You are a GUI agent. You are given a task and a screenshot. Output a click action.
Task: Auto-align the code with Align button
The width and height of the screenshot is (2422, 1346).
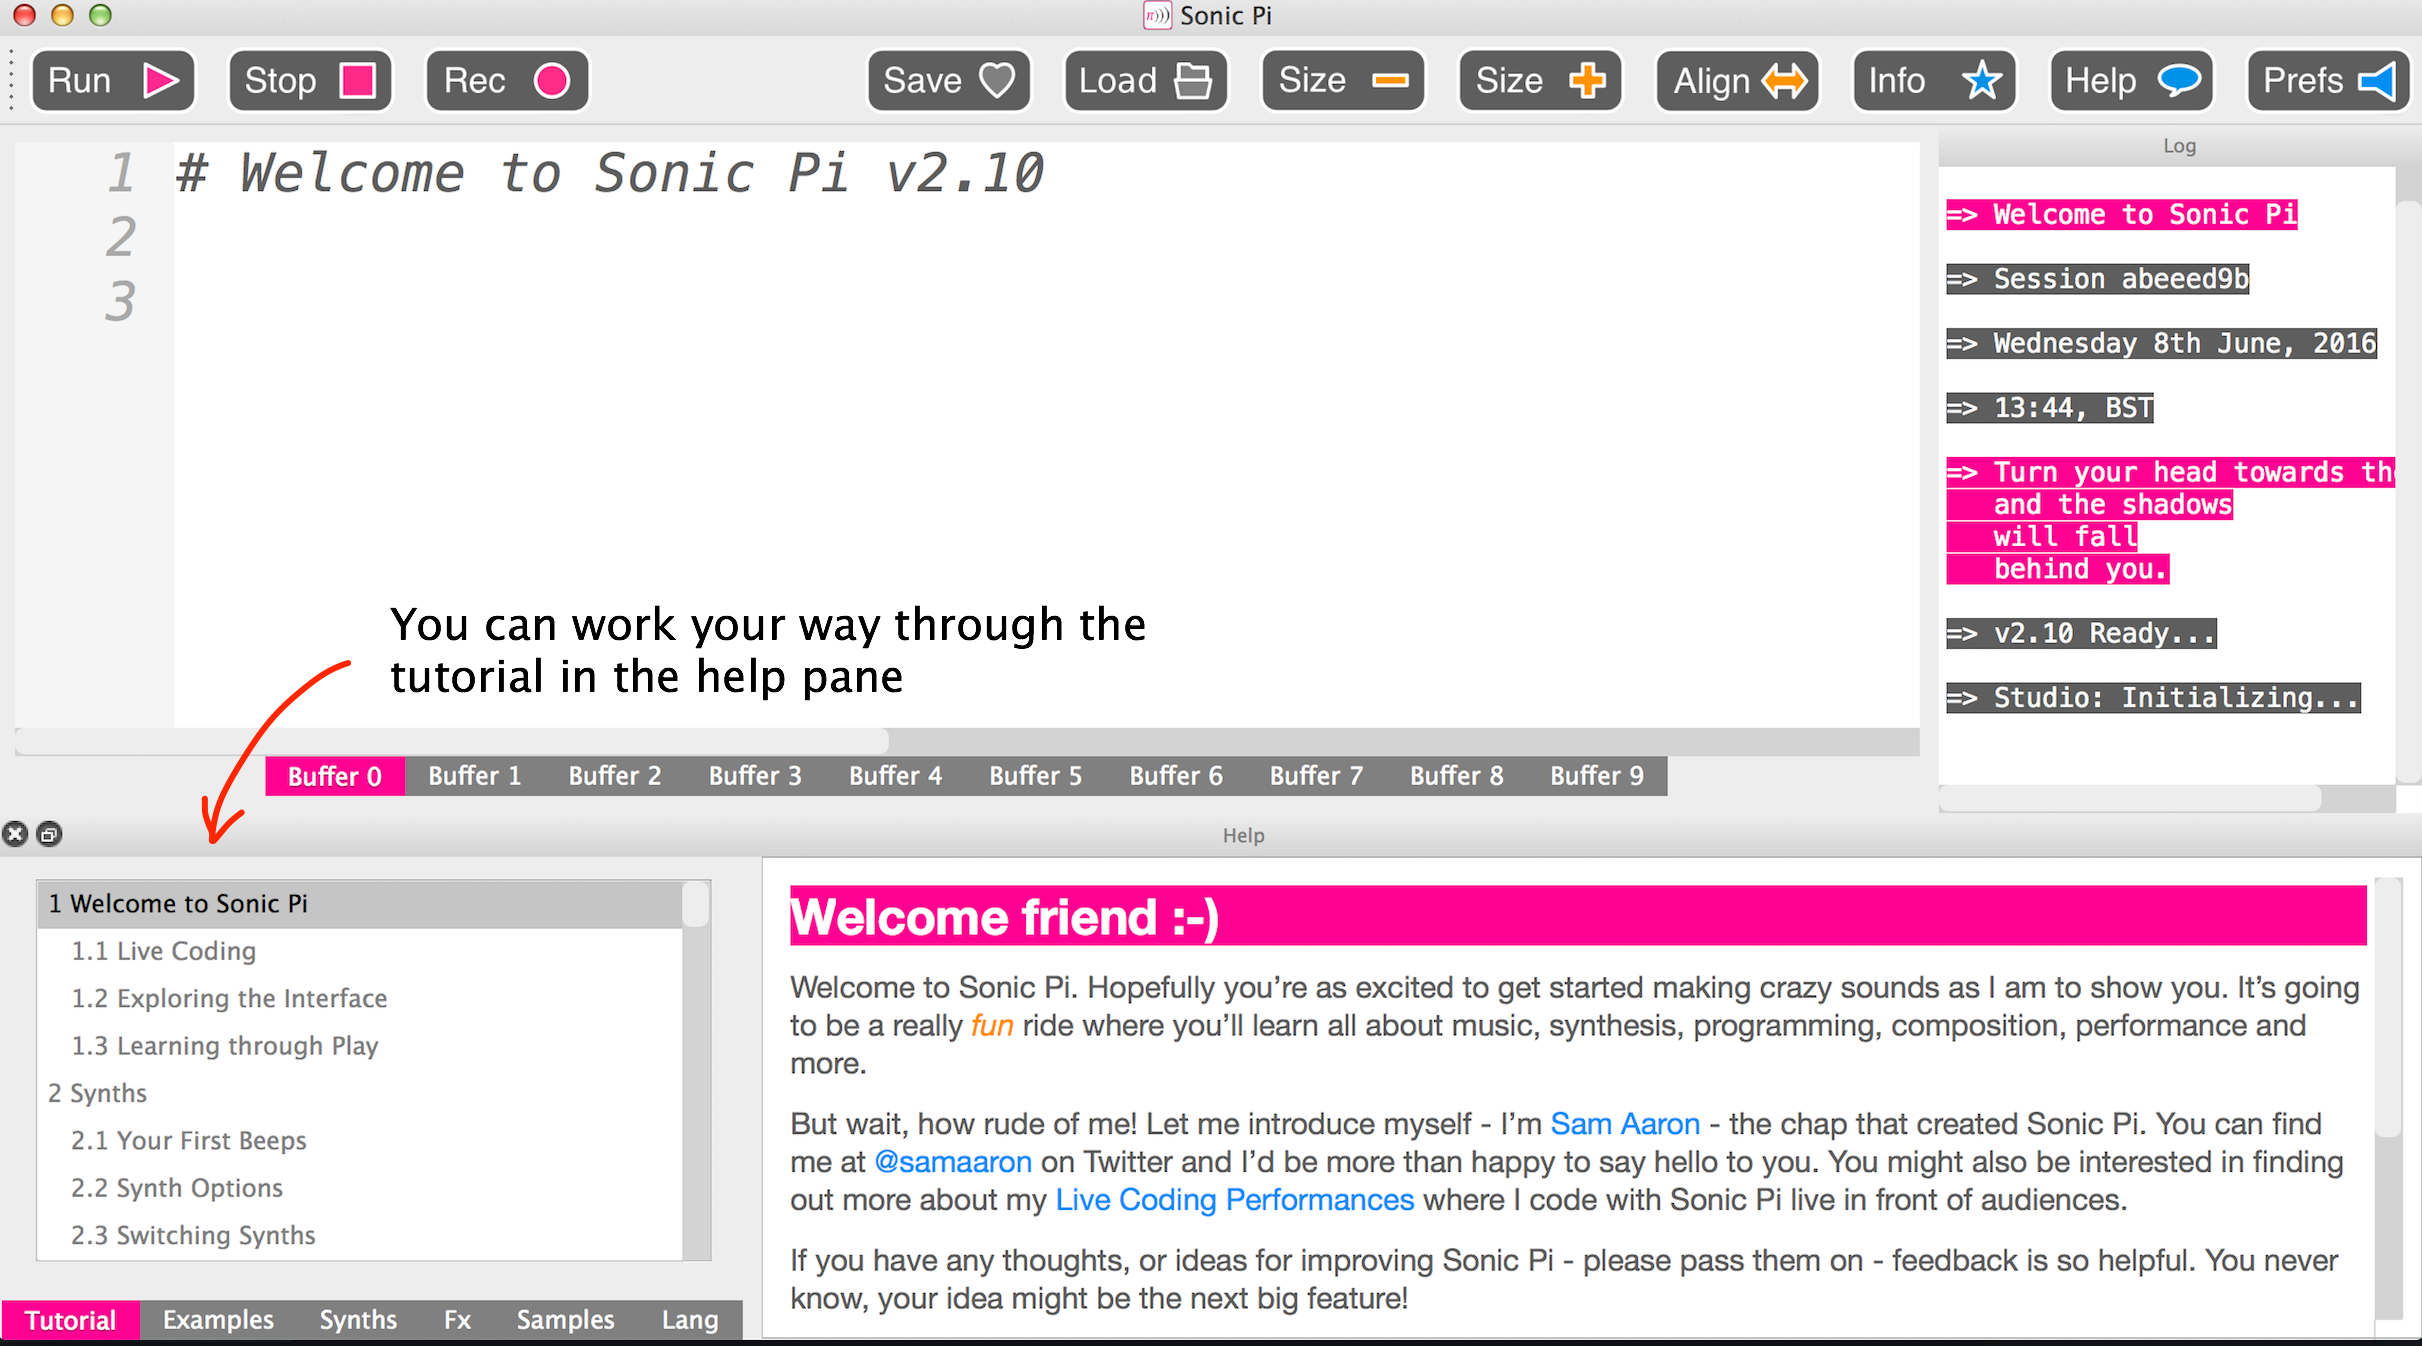tap(1738, 80)
